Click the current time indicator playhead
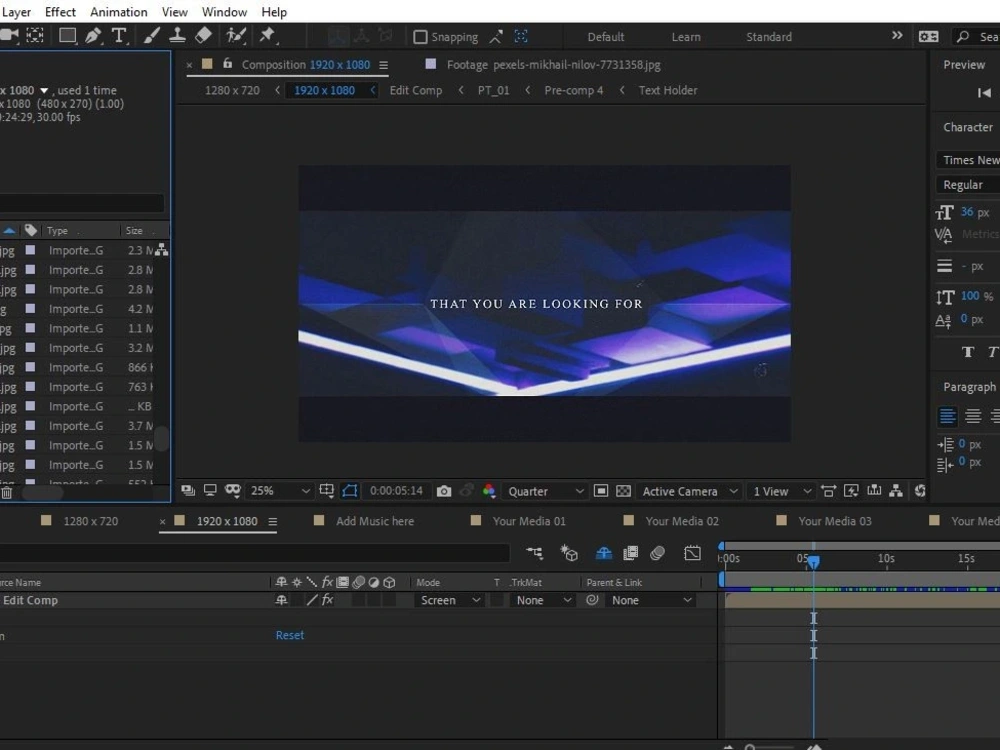 pos(814,562)
